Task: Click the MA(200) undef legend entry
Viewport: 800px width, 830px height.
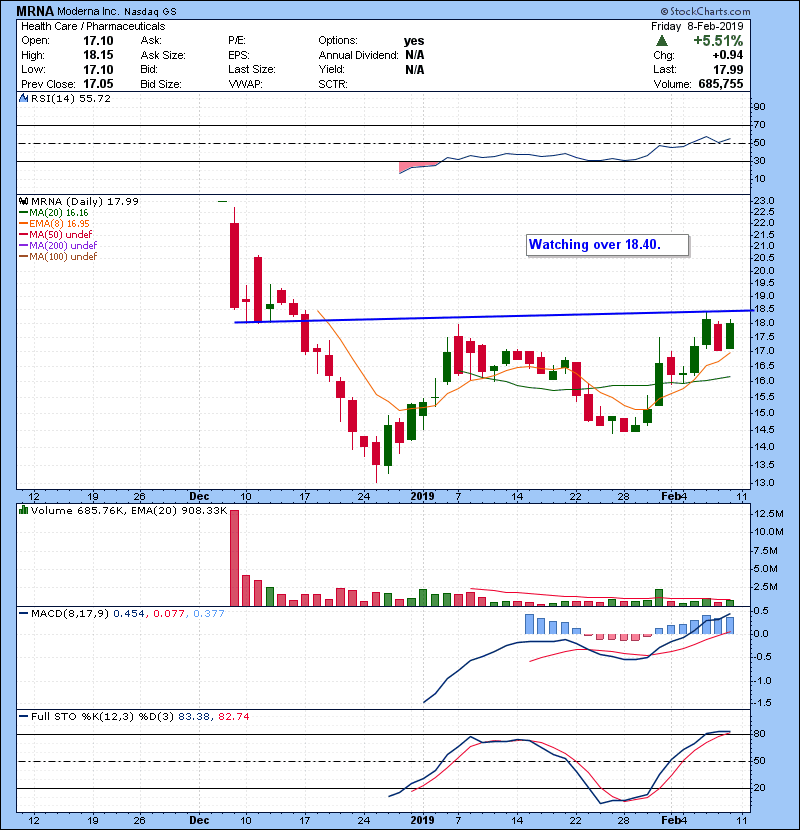Action: [58, 246]
